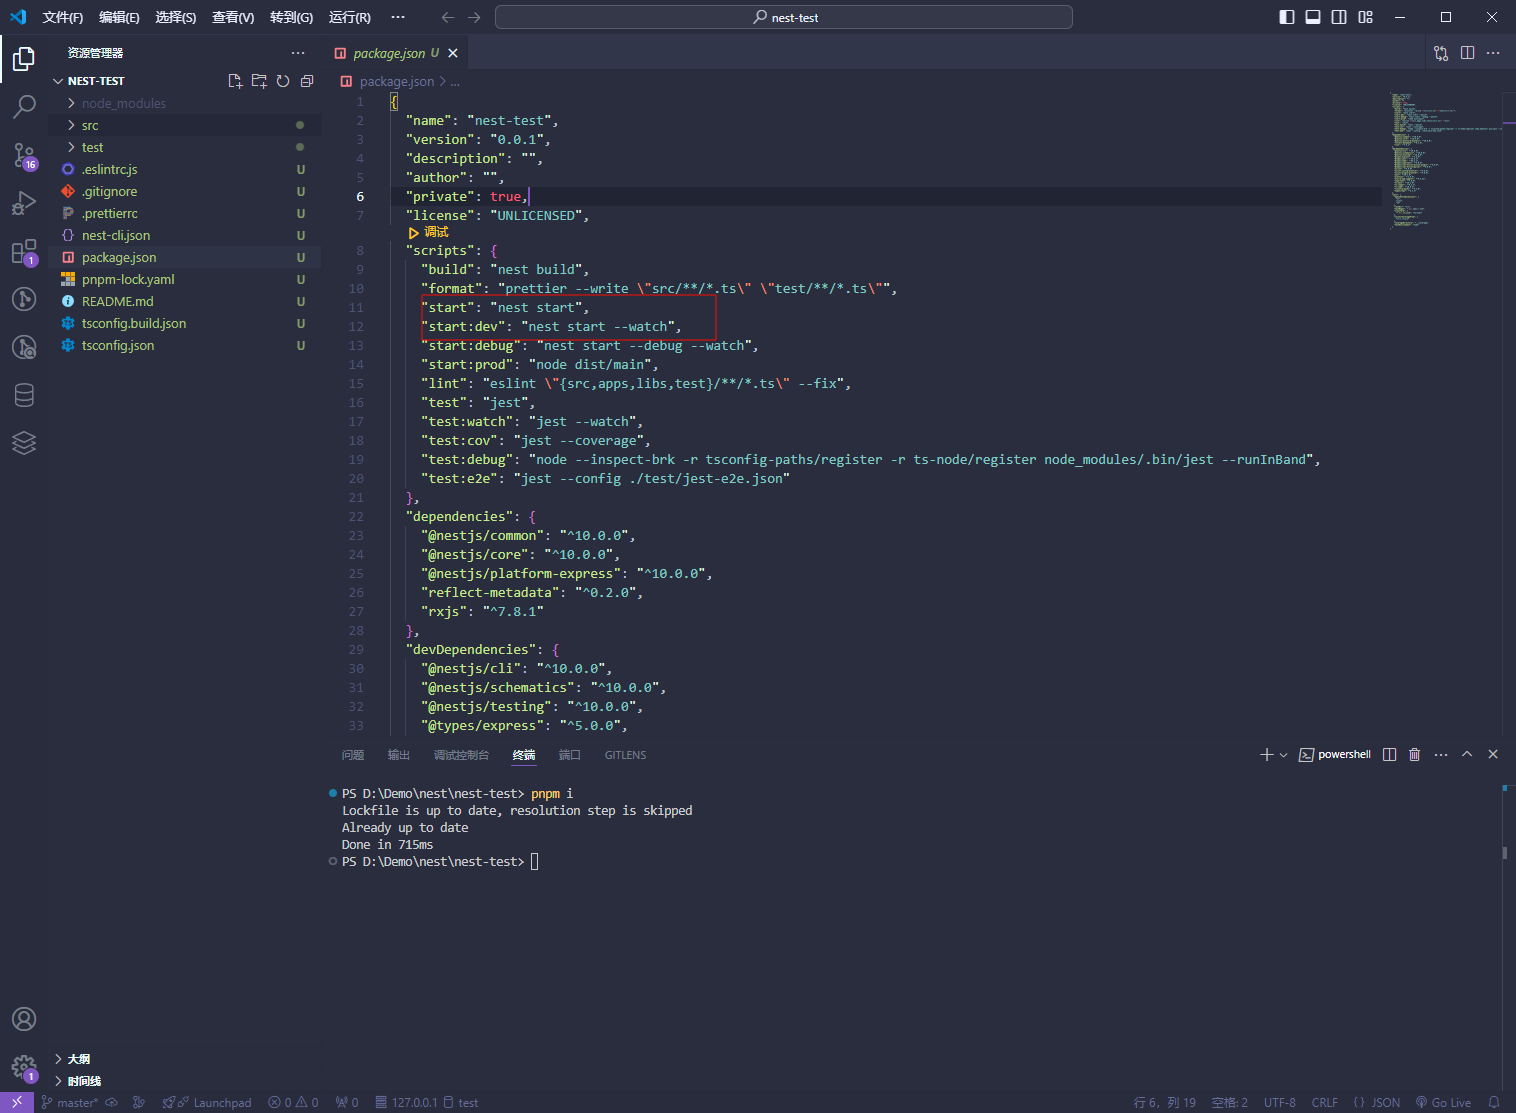Open the Run and Debug view
Screen dimensions: 1516x1113
(24, 203)
